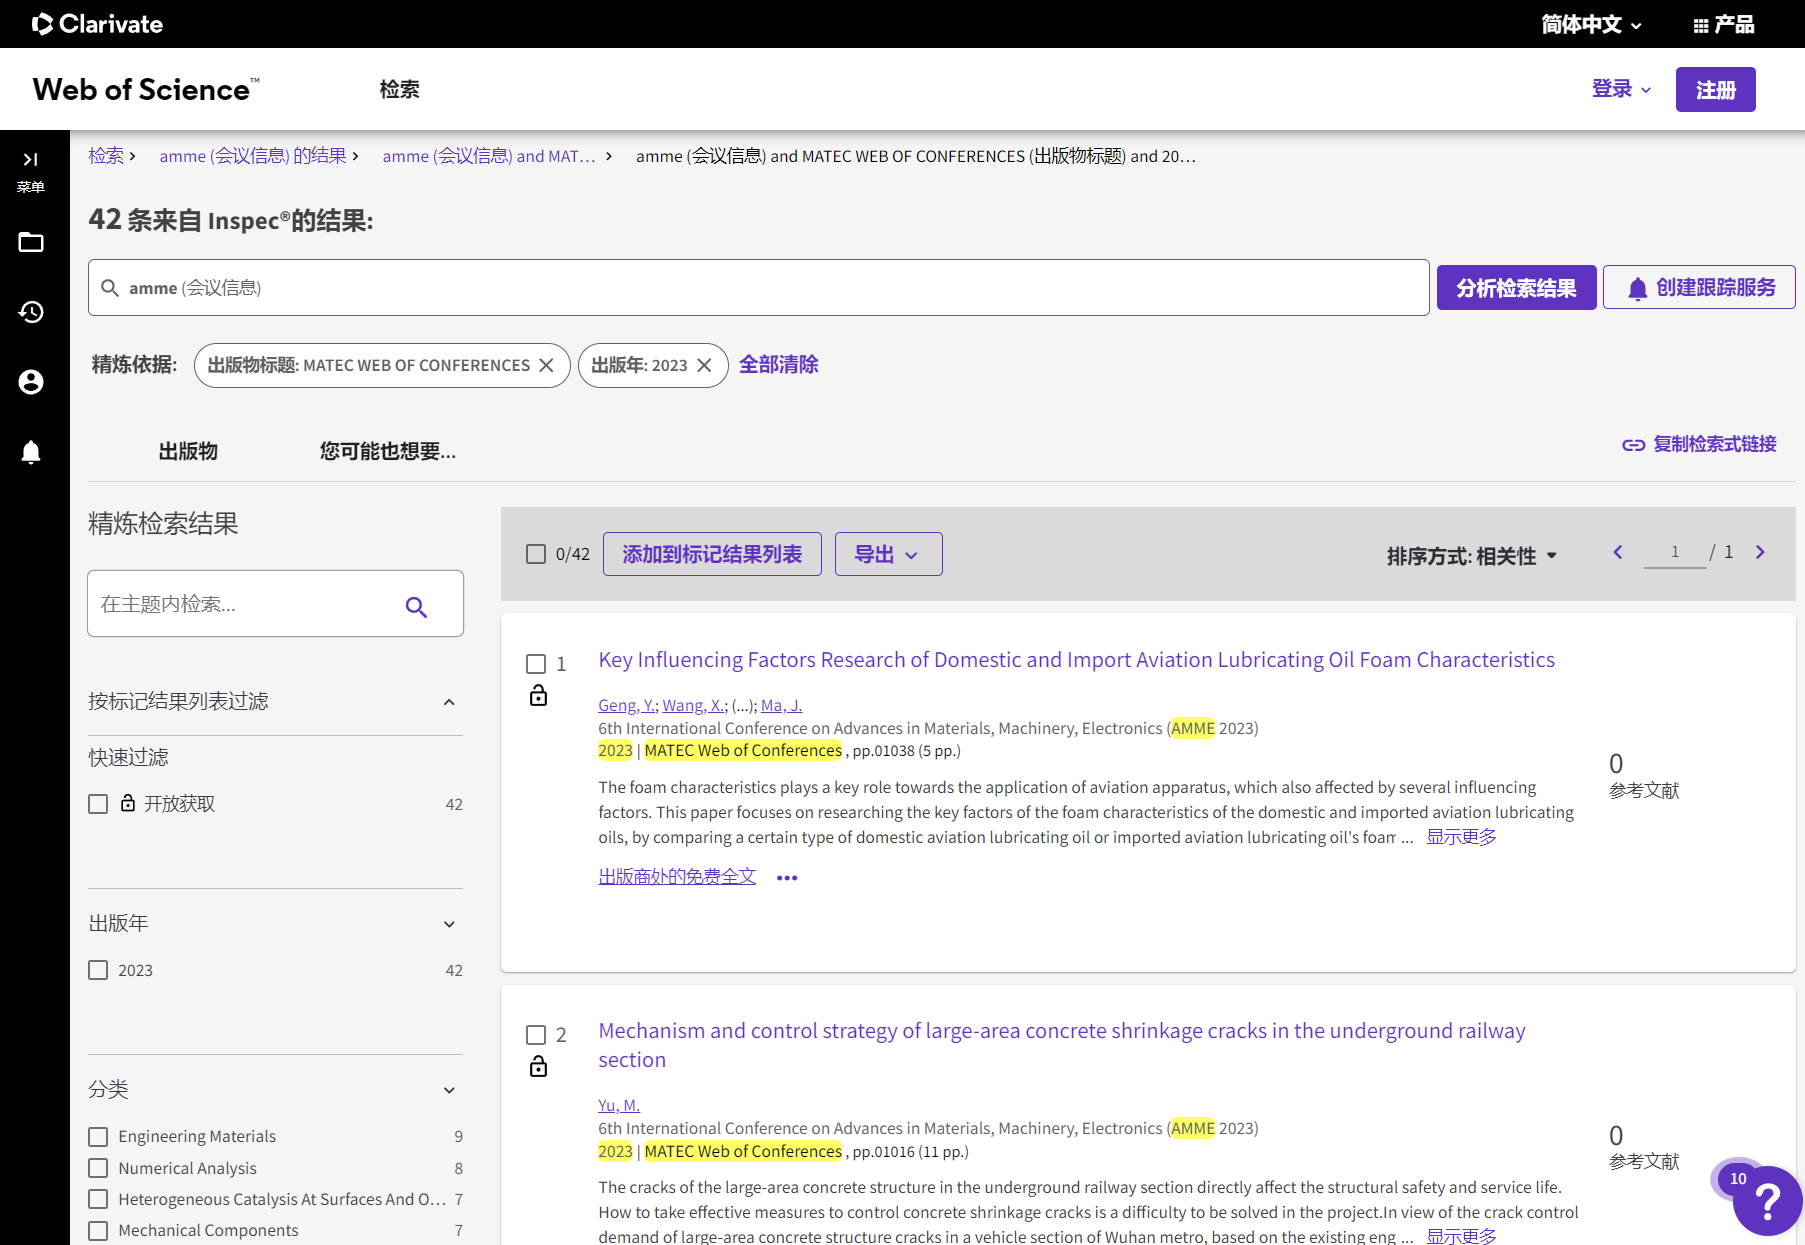Open the user profile sidebar icon
Screen dimensions: 1805x1245
[x=31, y=382]
